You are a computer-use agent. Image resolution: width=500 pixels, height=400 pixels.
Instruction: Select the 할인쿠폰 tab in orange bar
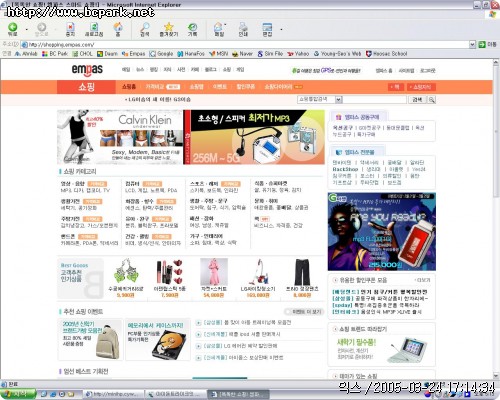(245, 87)
